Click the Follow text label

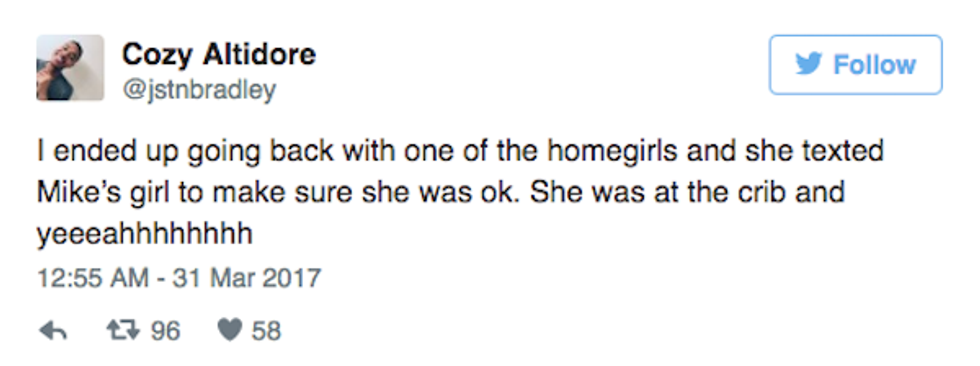(874, 65)
